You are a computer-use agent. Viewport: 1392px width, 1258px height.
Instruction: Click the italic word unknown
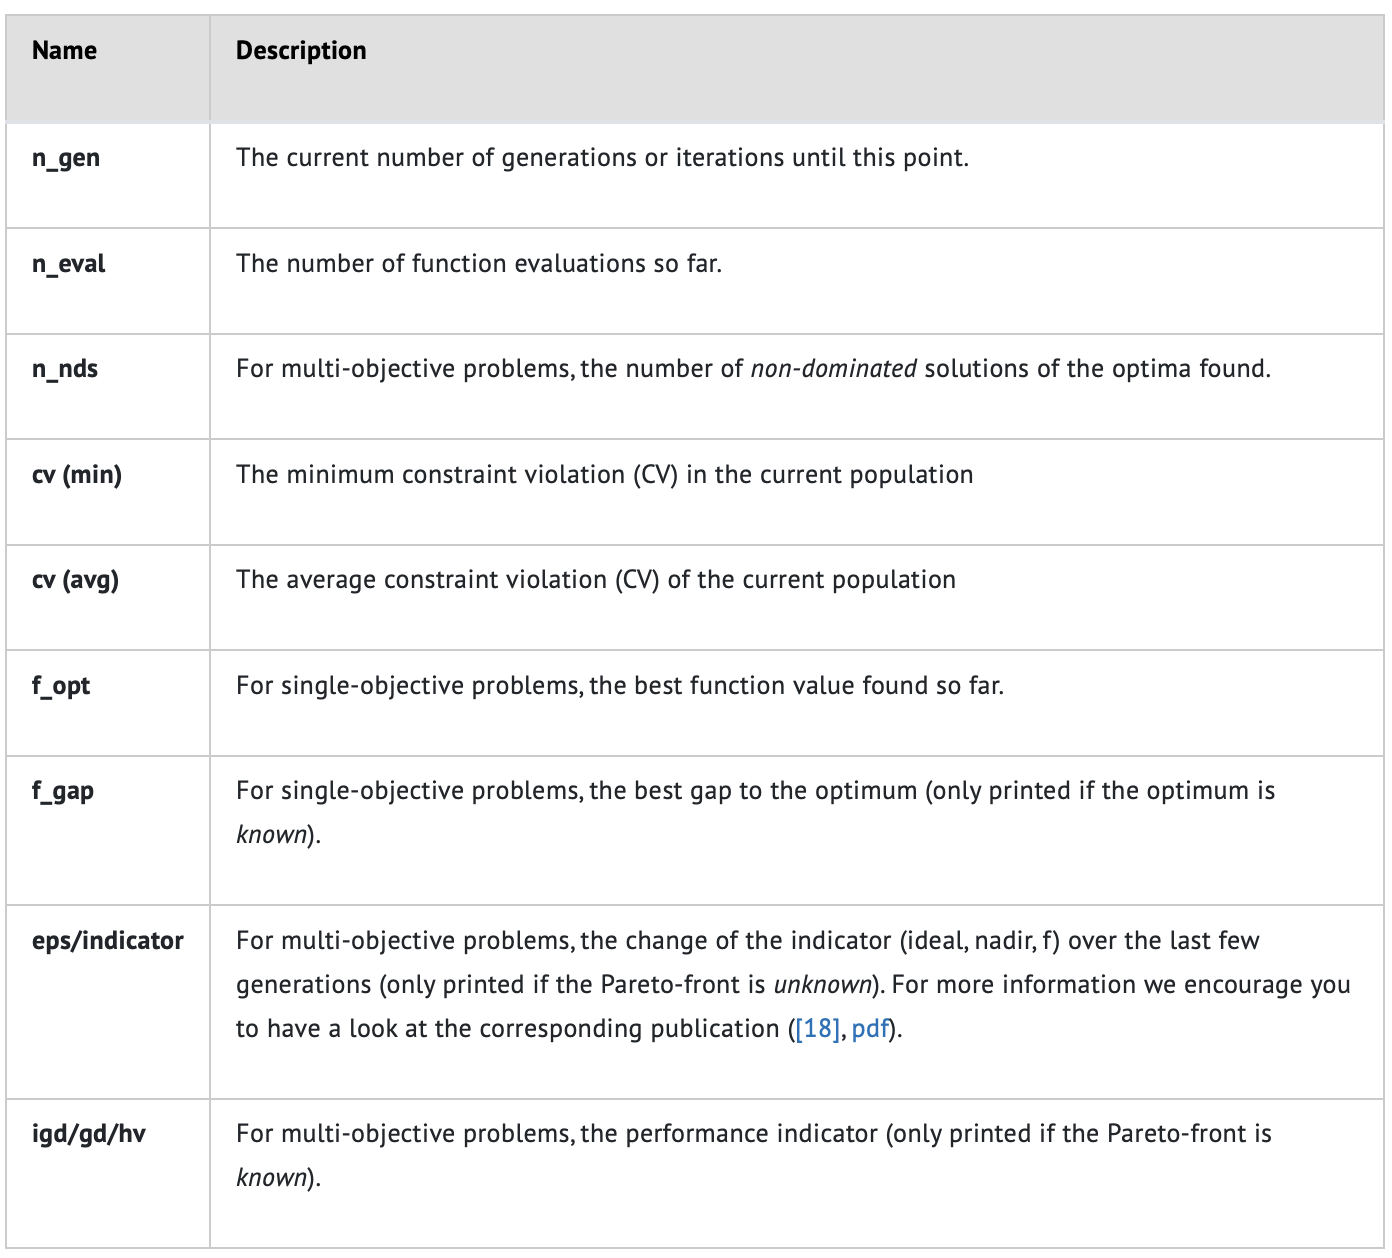[x=822, y=985]
